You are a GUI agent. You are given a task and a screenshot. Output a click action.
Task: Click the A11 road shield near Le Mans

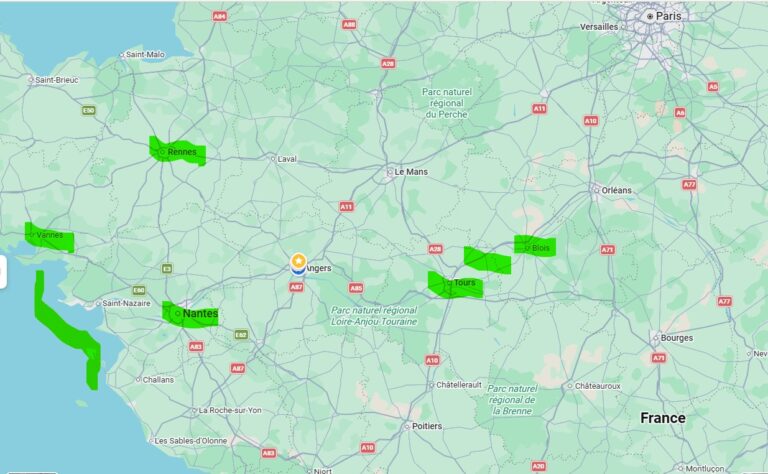click(346, 207)
